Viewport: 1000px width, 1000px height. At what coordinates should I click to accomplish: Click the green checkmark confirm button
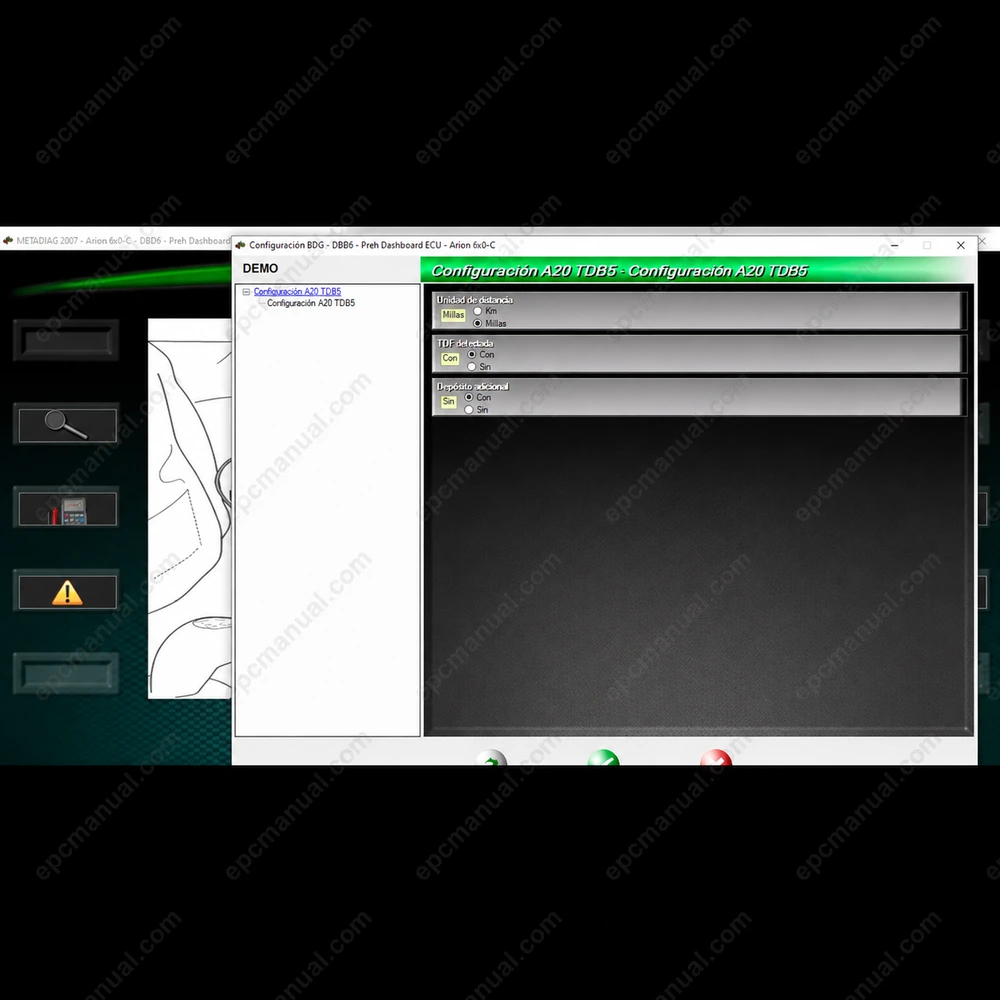603,758
